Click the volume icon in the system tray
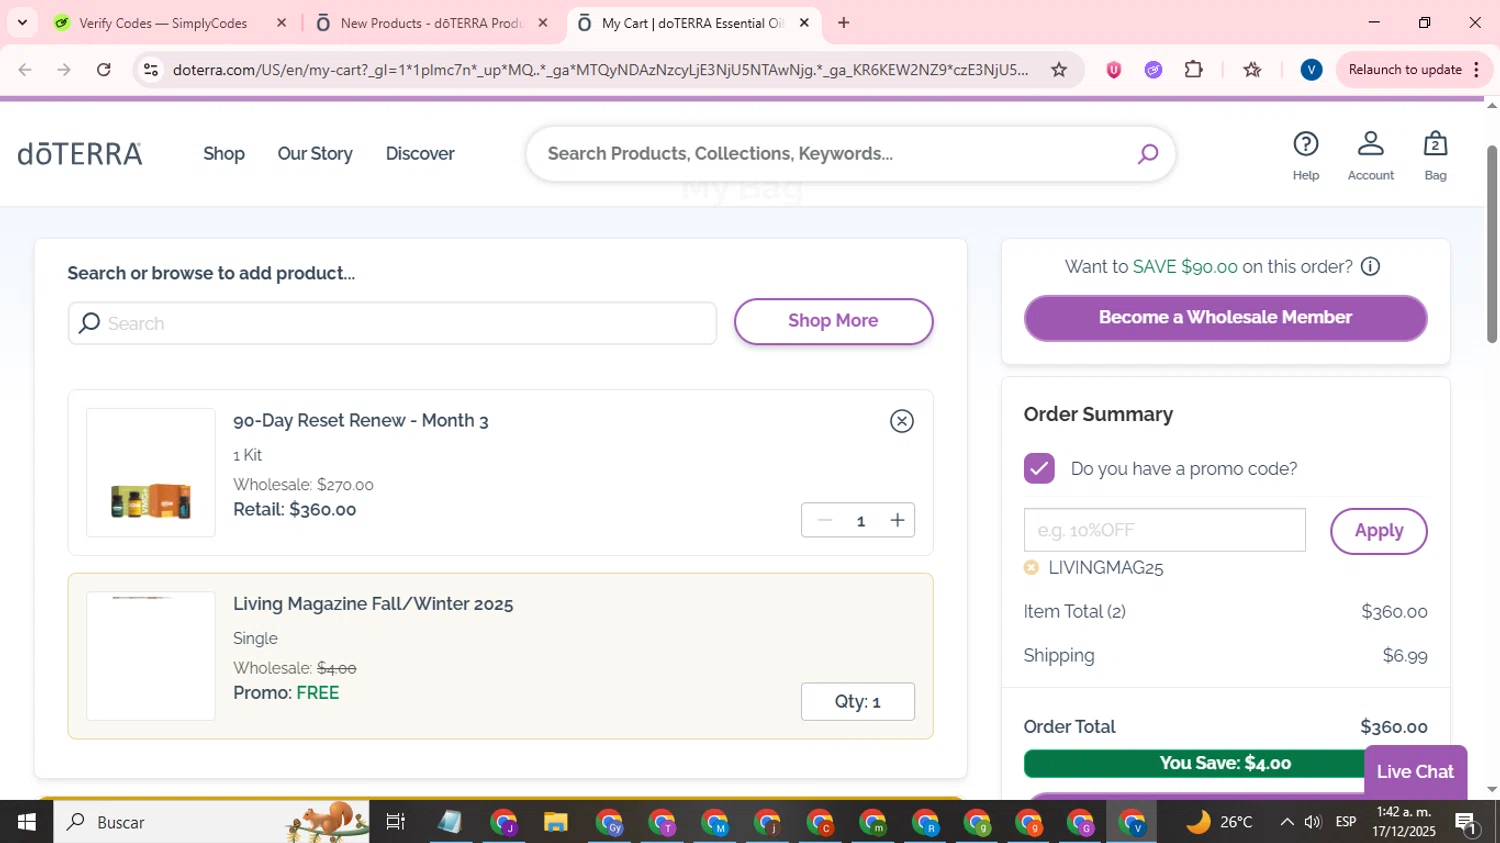 [1313, 822]
